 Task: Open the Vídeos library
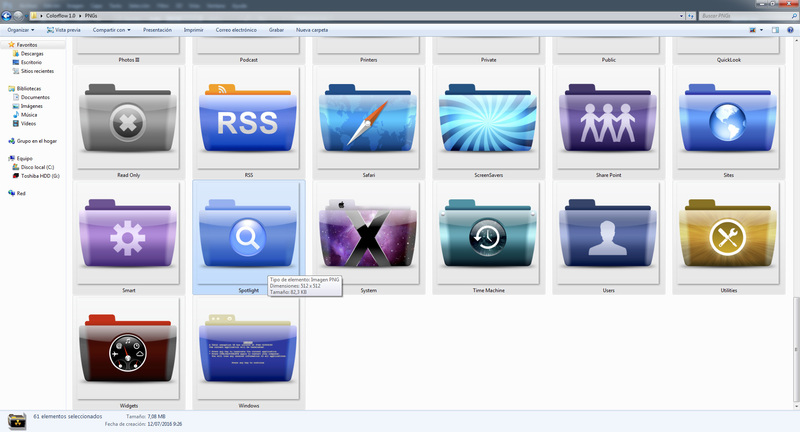[24, 123]
